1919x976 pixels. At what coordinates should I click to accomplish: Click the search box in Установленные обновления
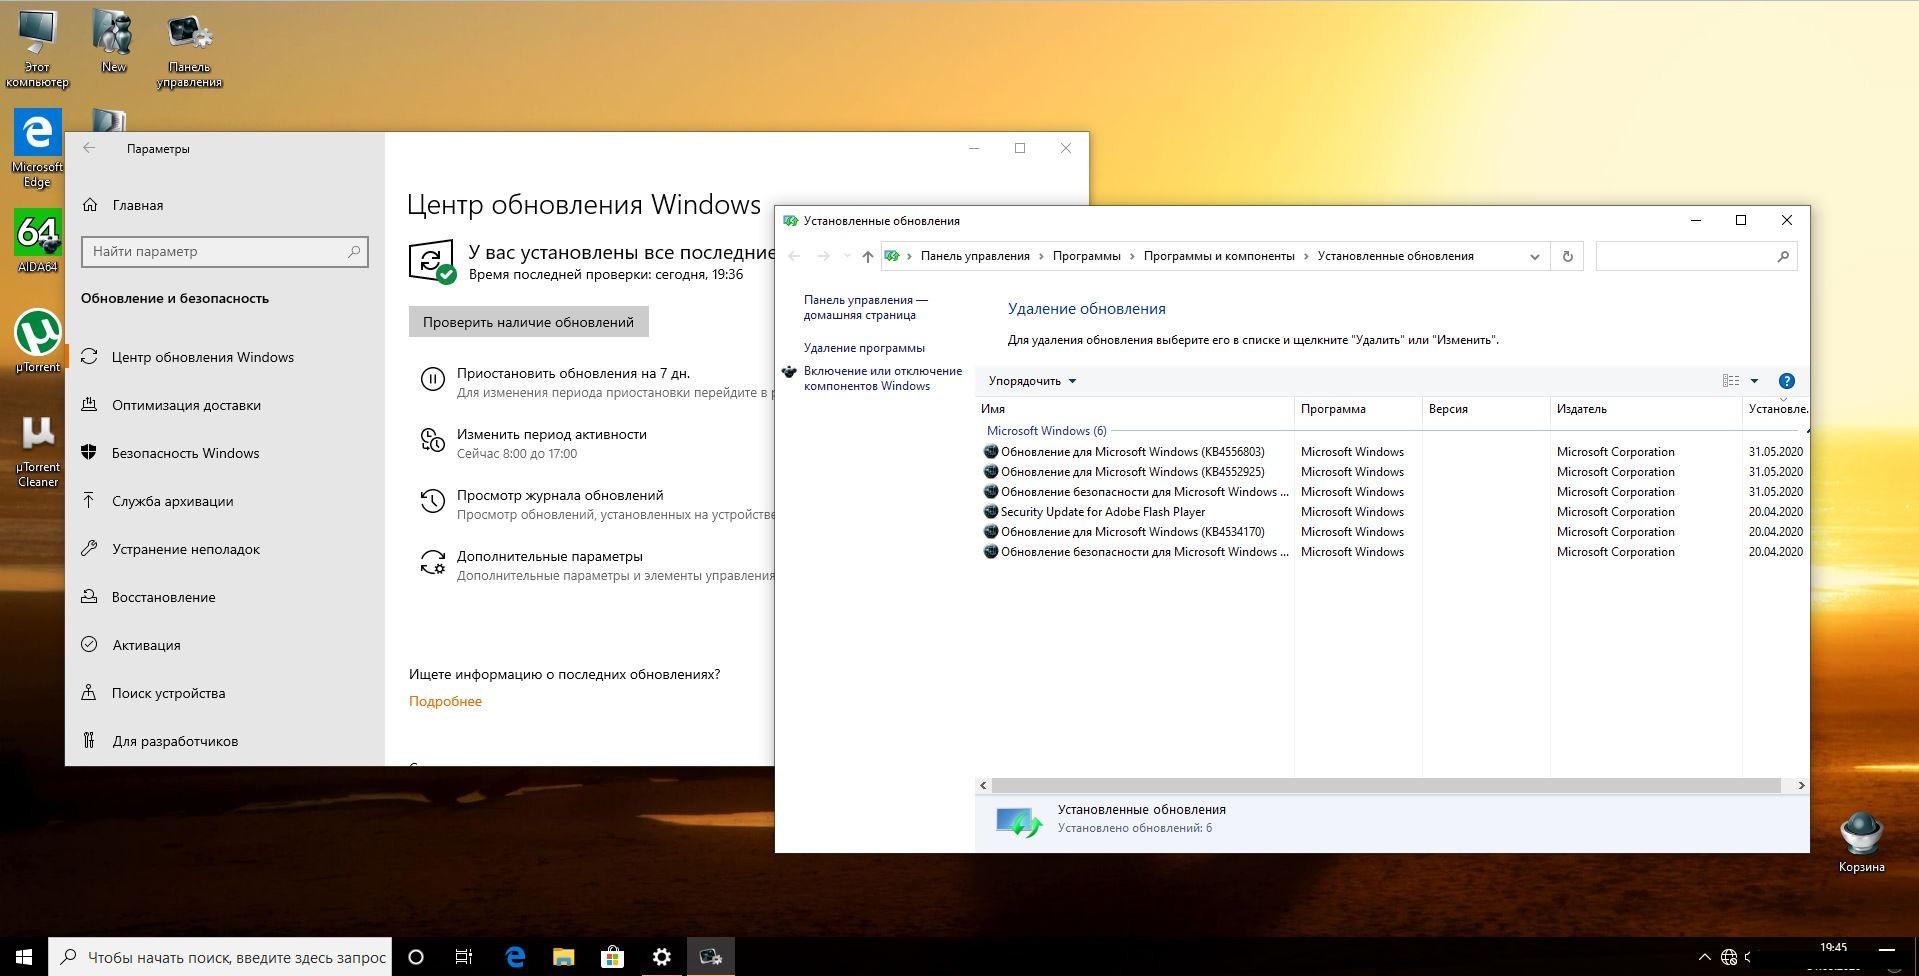[1696, 257]
